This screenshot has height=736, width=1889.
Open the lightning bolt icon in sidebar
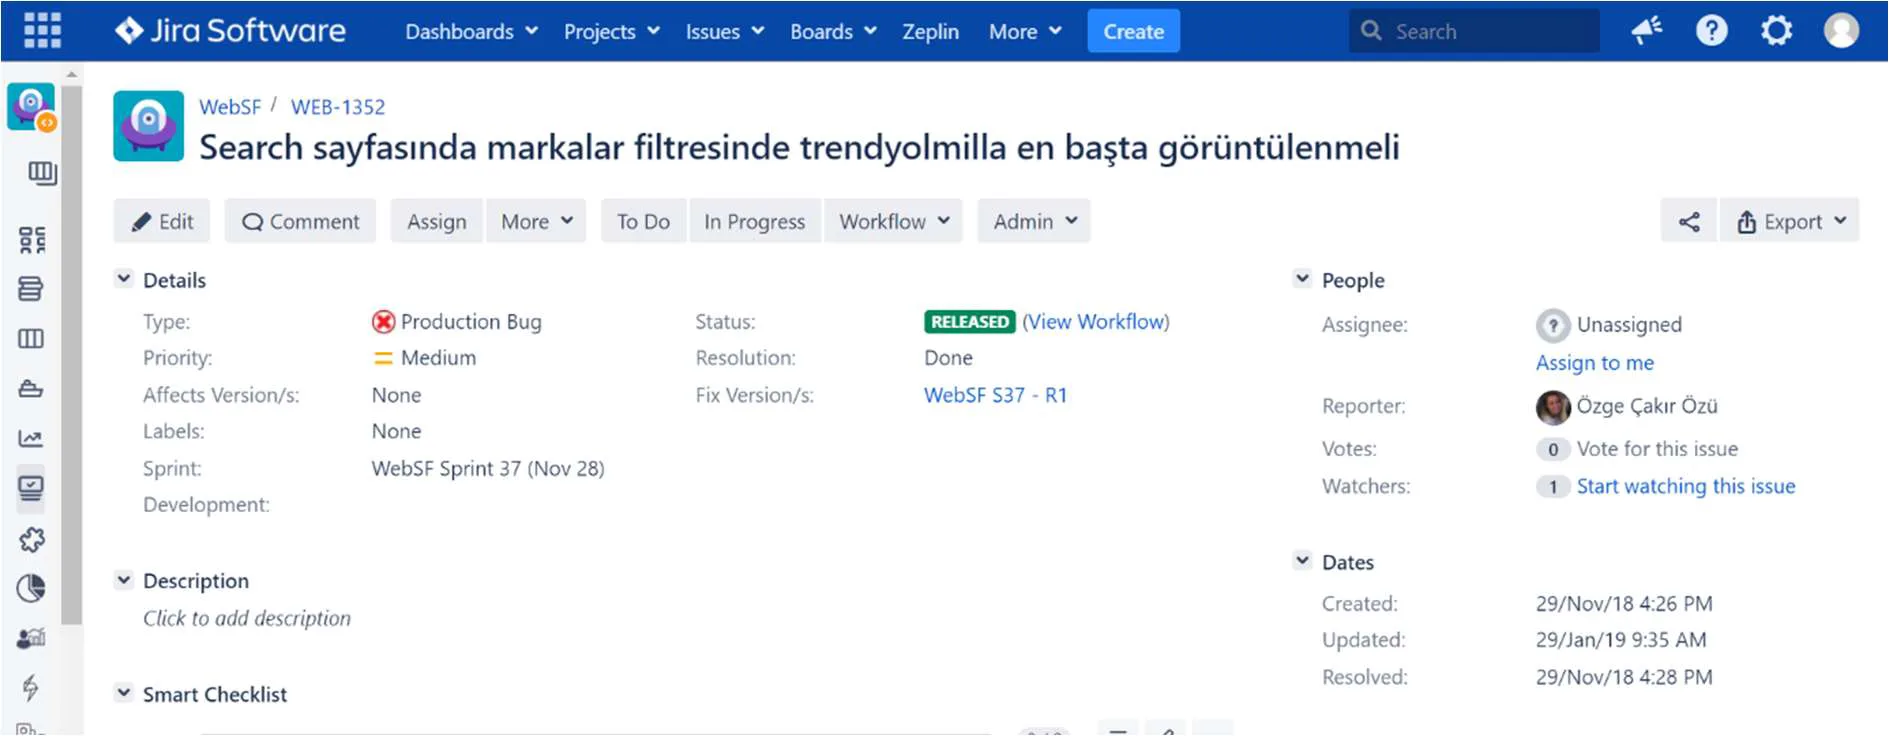click(31, 687)
